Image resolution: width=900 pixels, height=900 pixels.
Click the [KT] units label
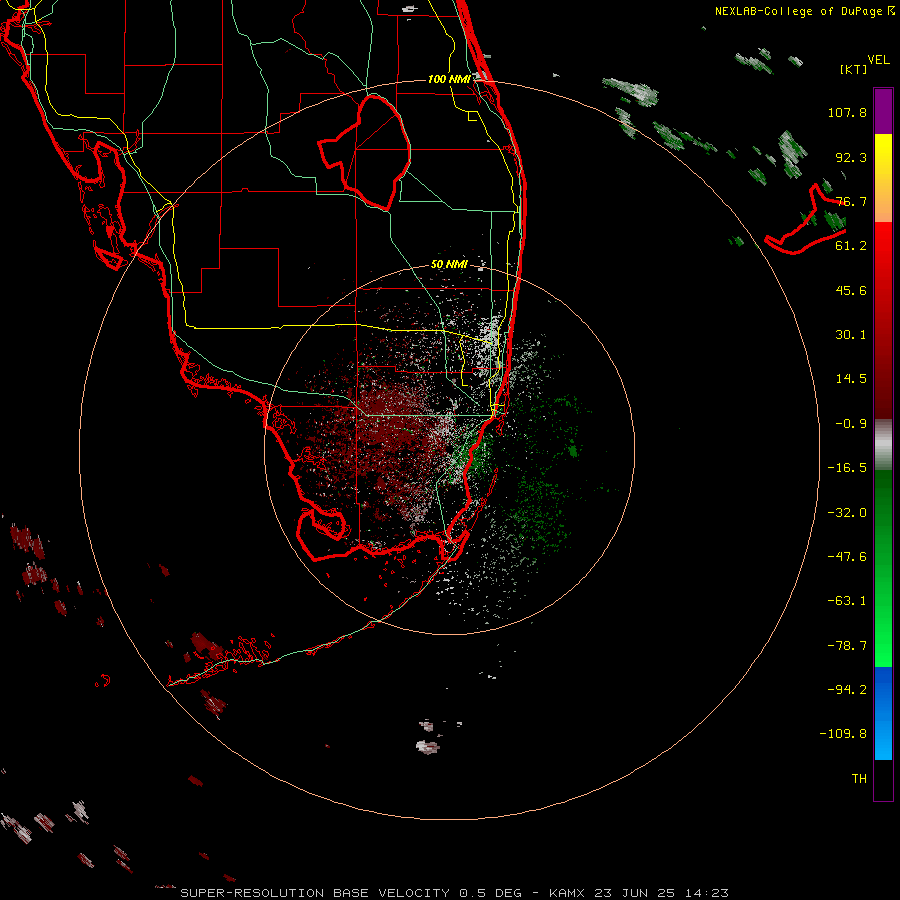click(853, 69)
